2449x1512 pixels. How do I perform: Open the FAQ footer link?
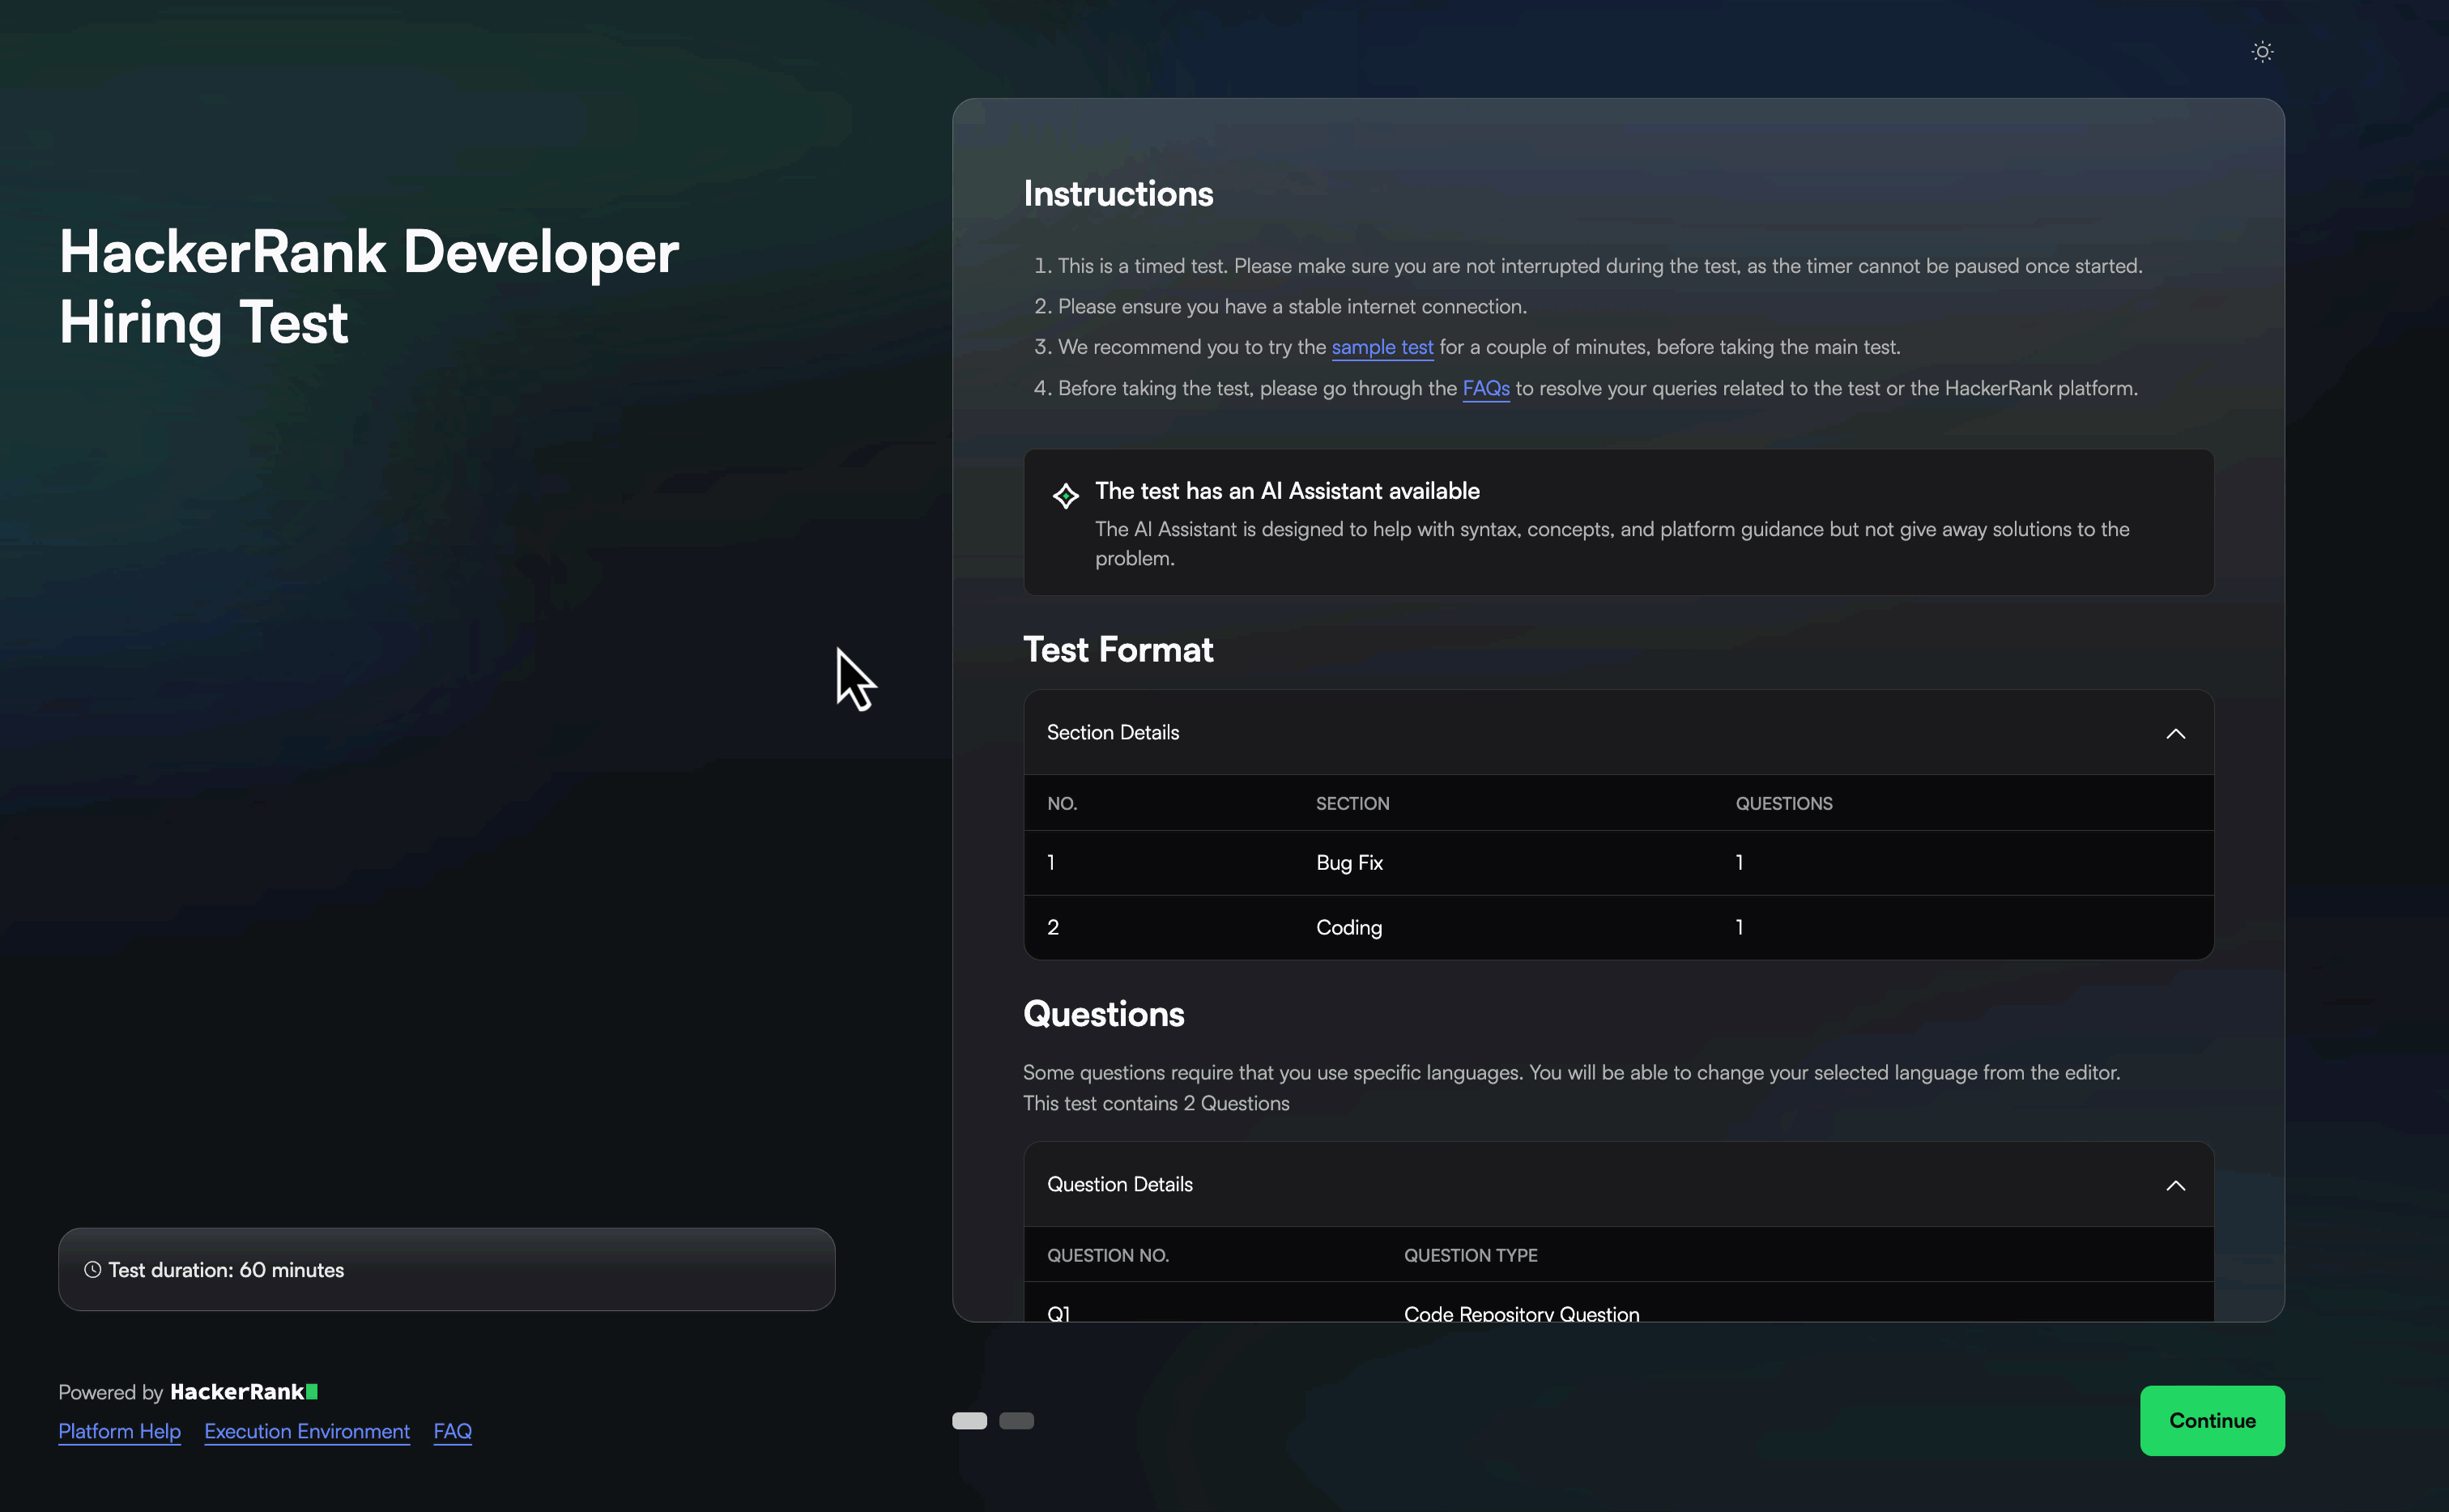[x=452, y=1431]
